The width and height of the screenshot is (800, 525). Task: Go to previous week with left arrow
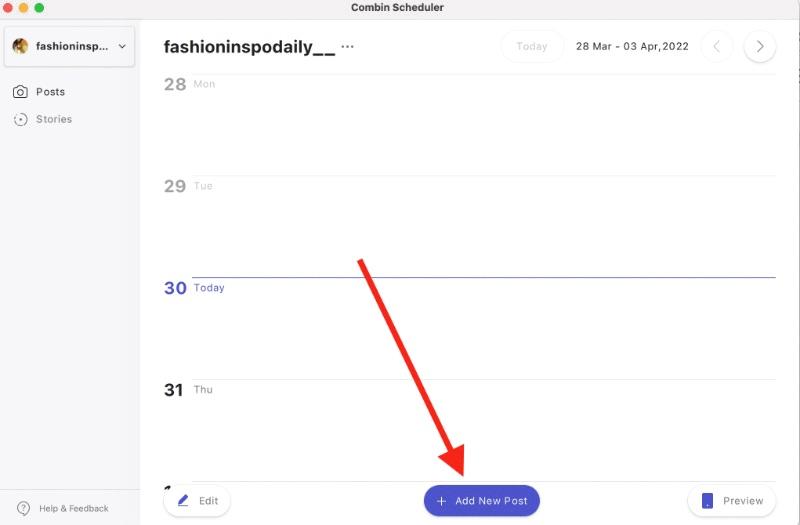coord(717,46)
